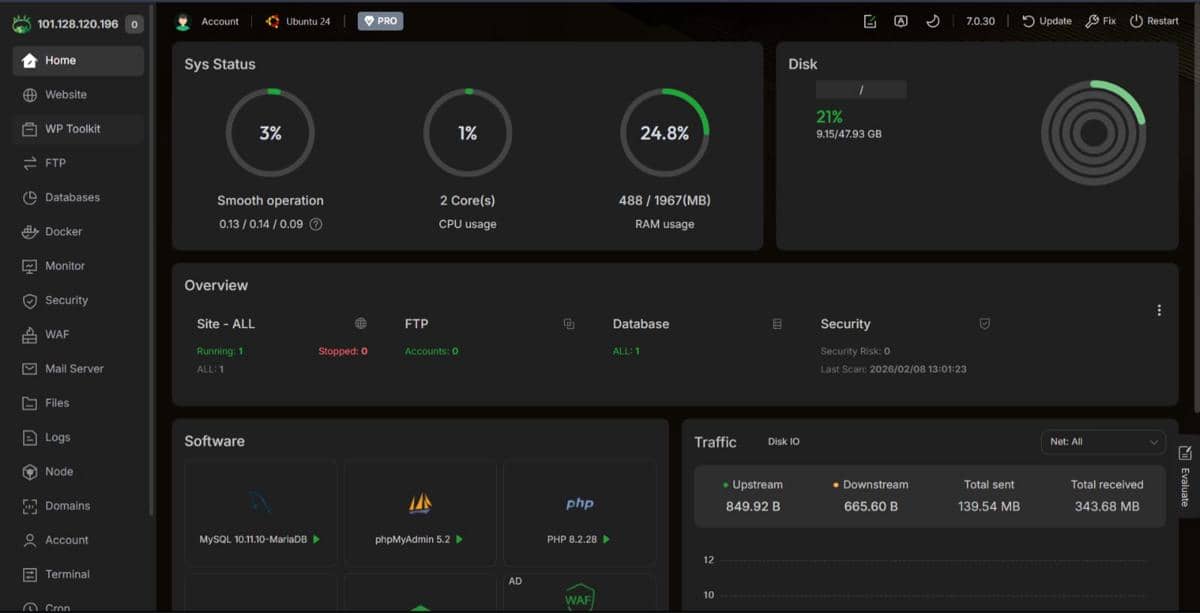Open the disk partition selector showing /
Viewport: 1200px width, 613px height.
point(861,89)
